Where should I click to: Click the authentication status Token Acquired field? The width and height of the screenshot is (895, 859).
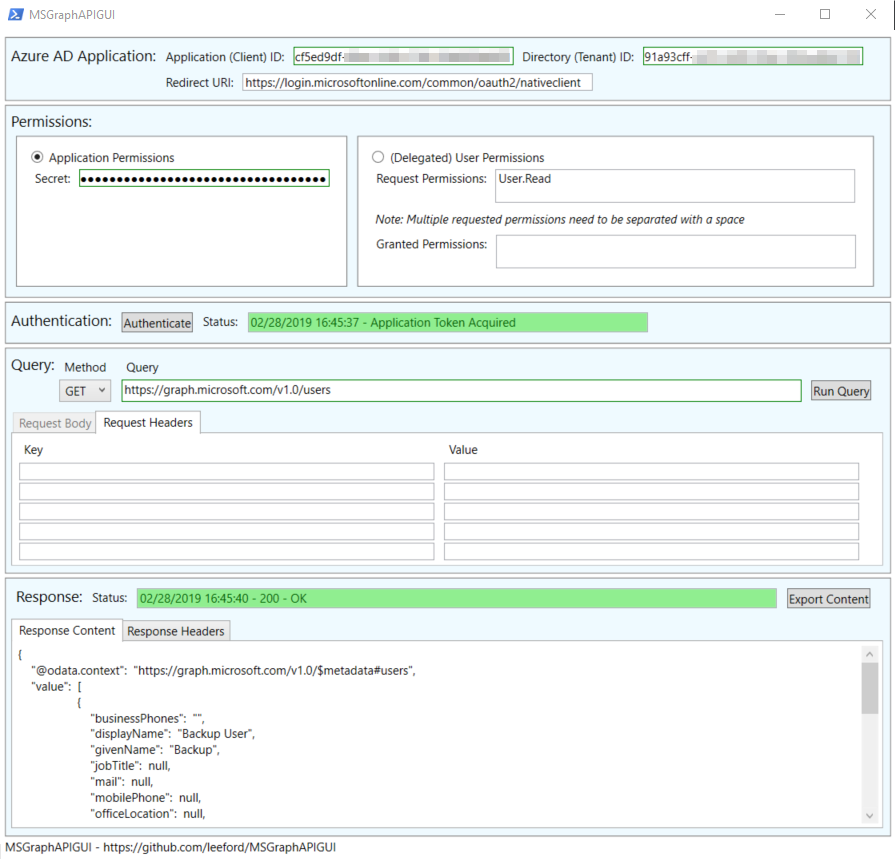(448, 322)
